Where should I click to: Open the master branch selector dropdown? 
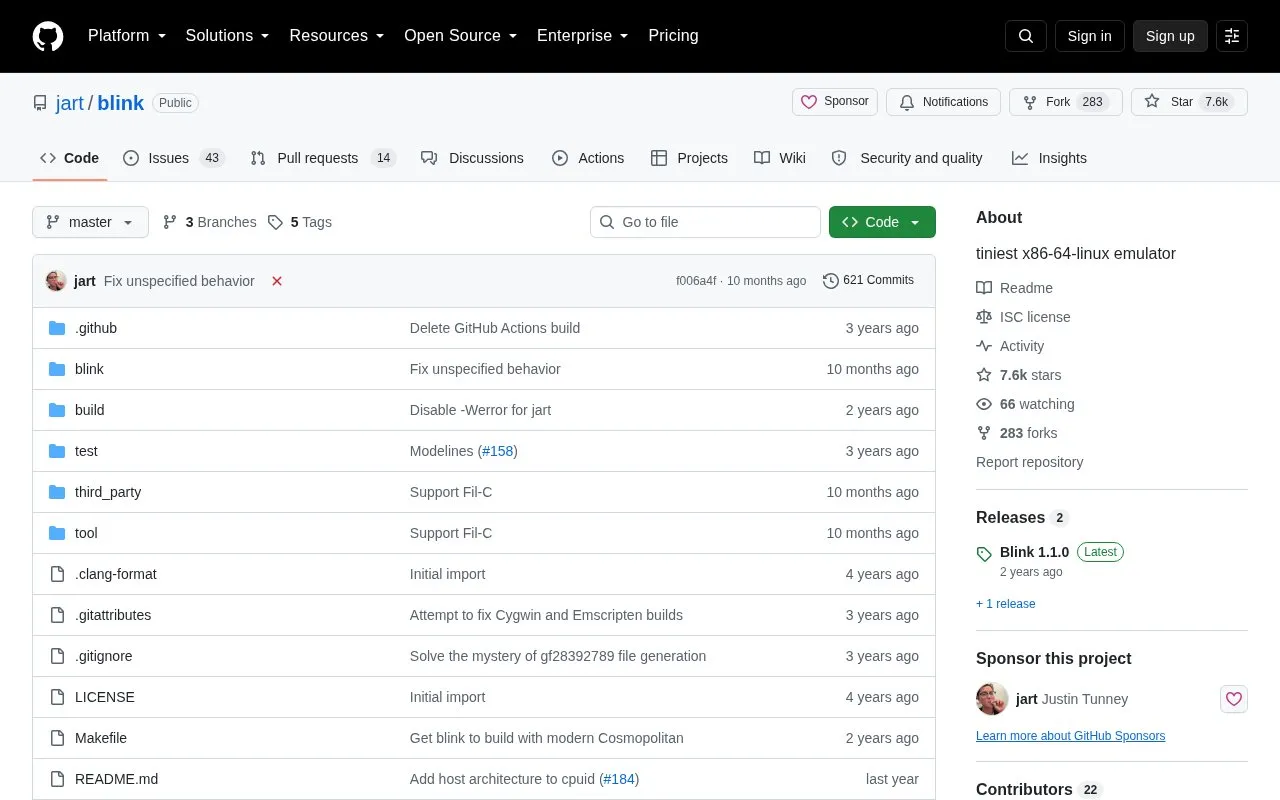[90, 222]
